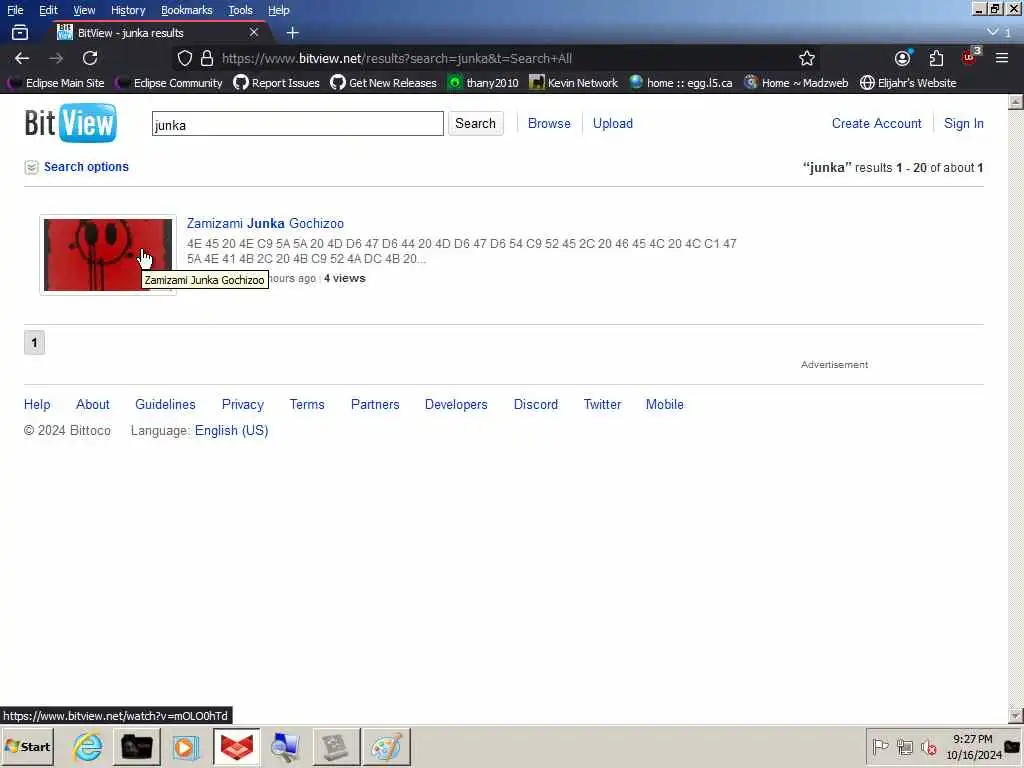Select page 1 in pagination

(35, 343)
